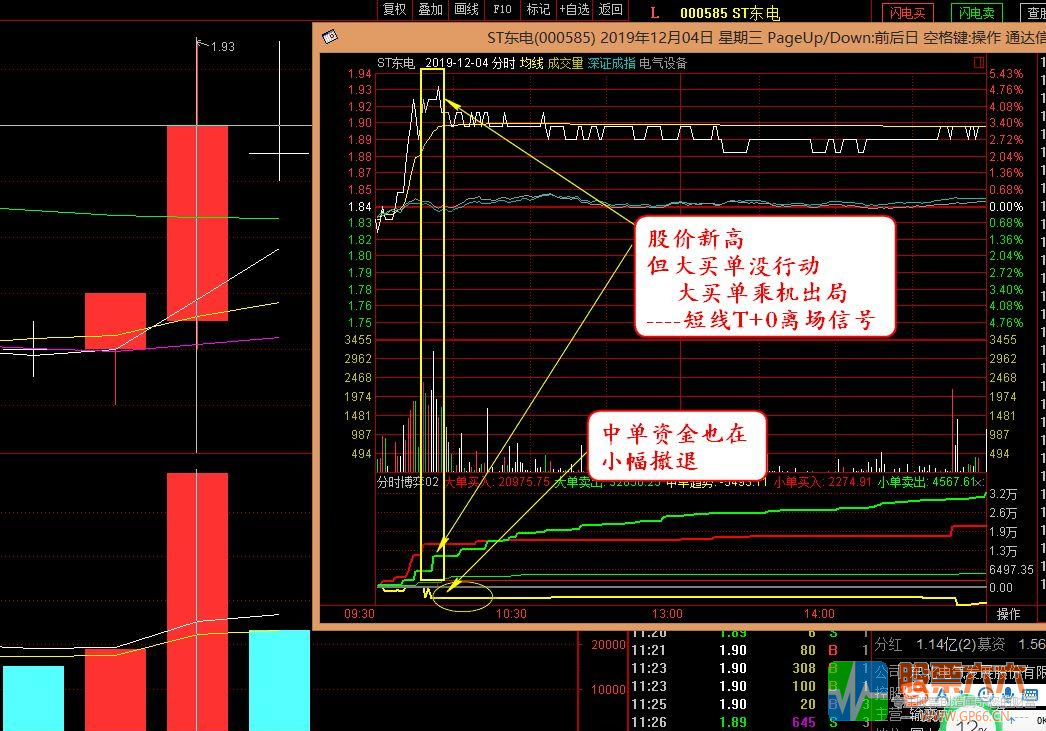Click the 叠加 overlay toolbar button

(430, 9)
